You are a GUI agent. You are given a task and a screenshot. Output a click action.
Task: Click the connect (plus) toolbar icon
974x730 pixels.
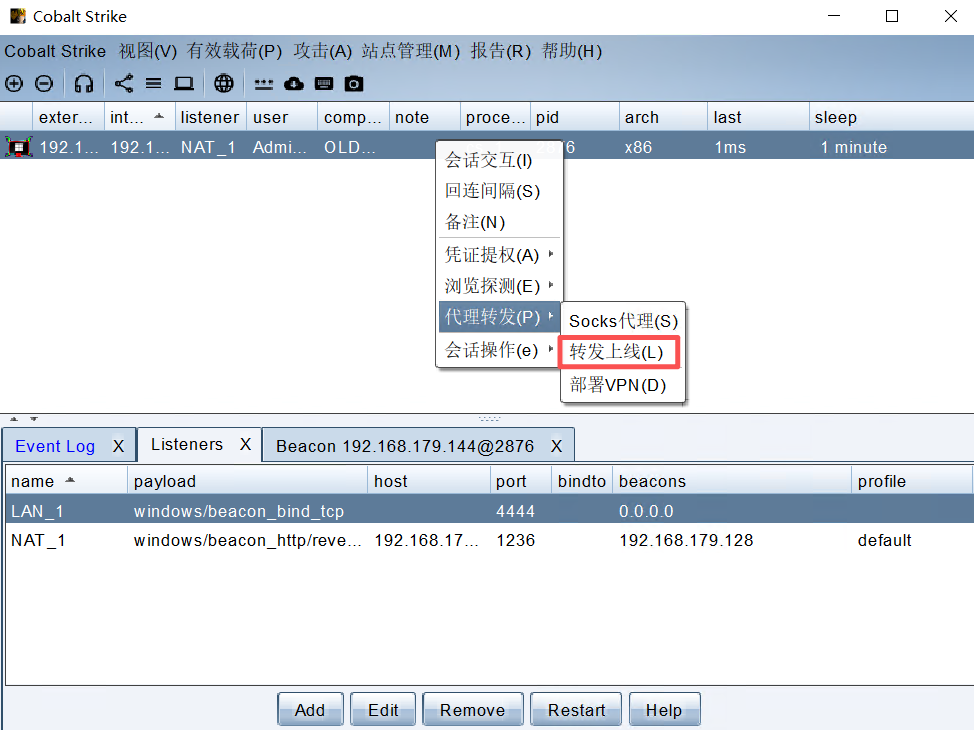14,83
